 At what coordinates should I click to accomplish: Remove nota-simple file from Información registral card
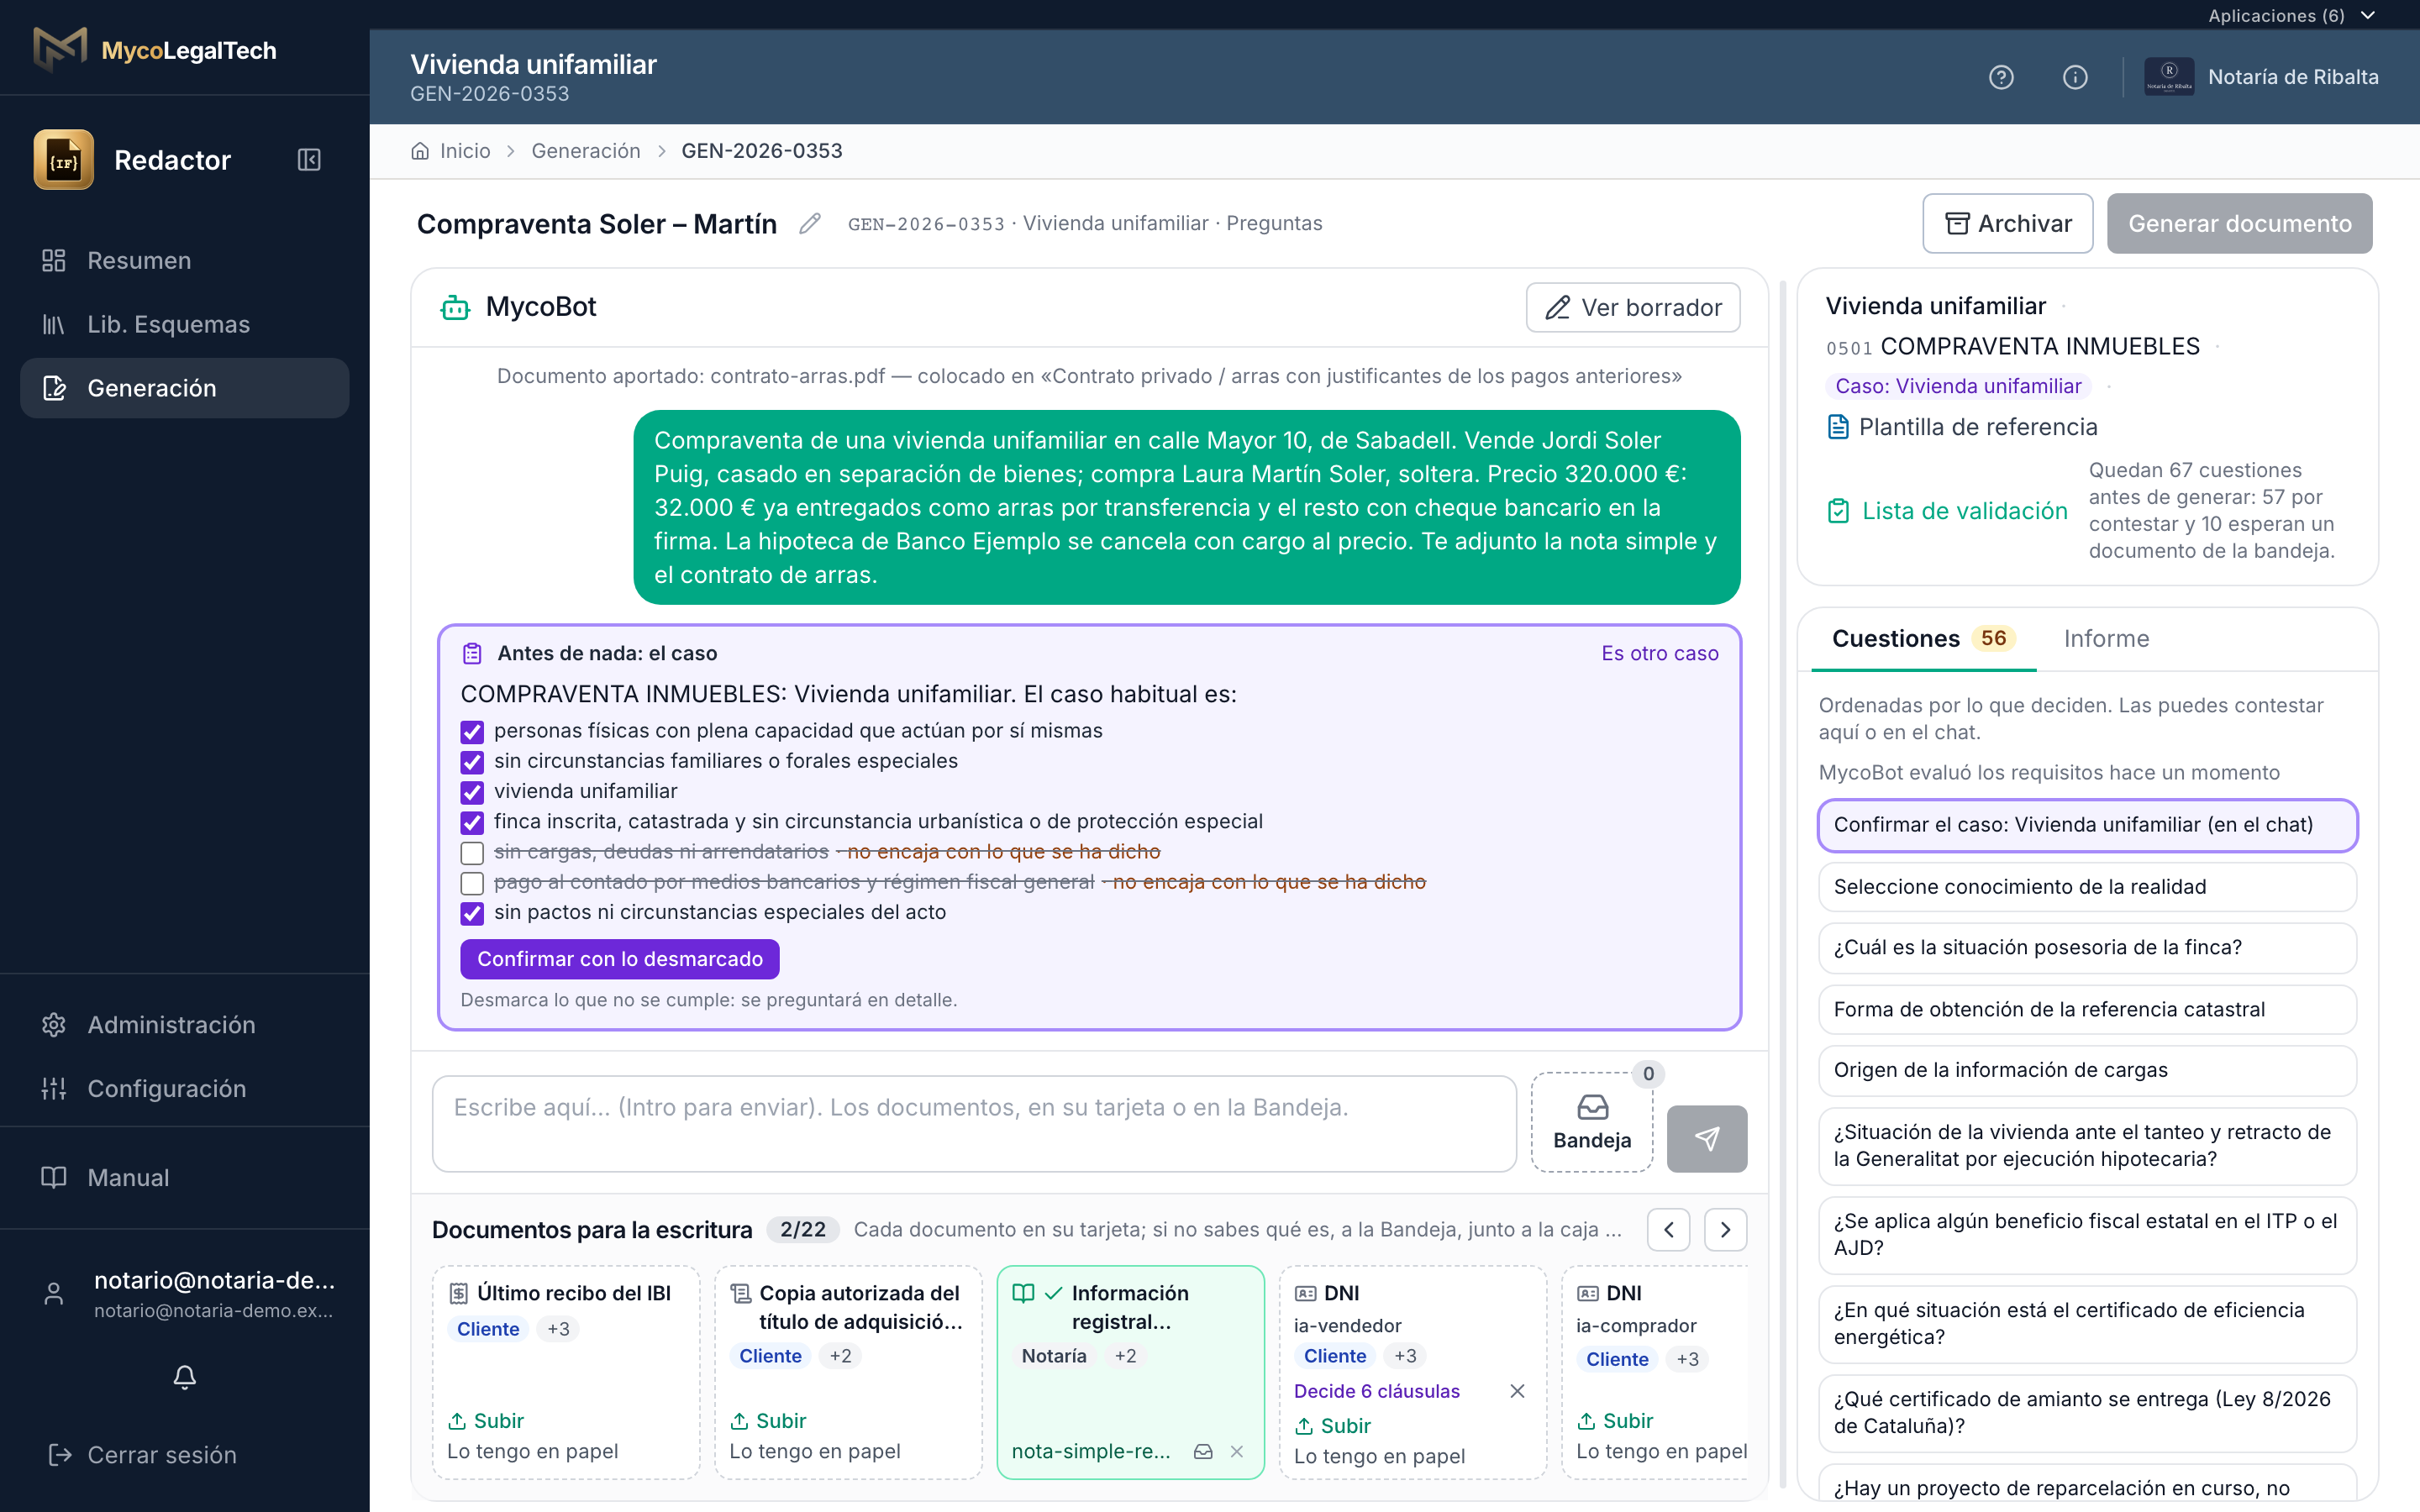click(1237, 1451)
